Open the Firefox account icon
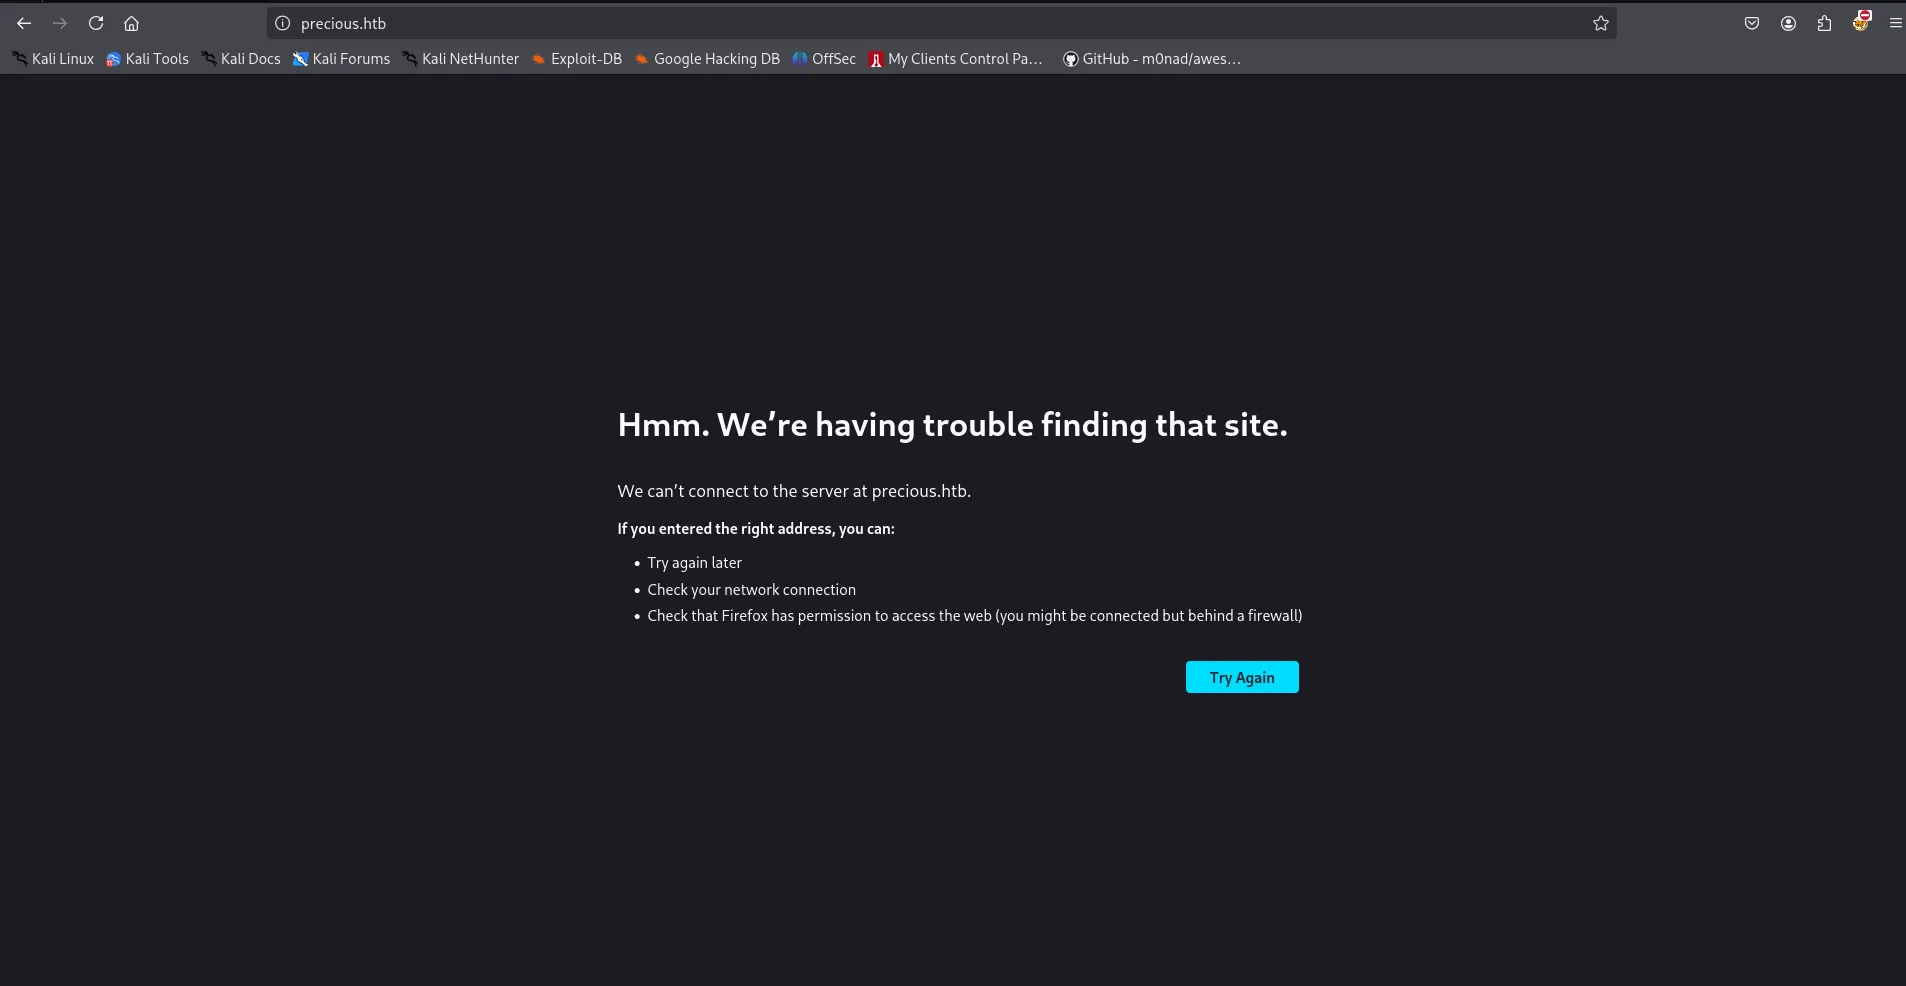Image resolution: width=1906 pixels, height=986 pixels. click(1788, 23)
